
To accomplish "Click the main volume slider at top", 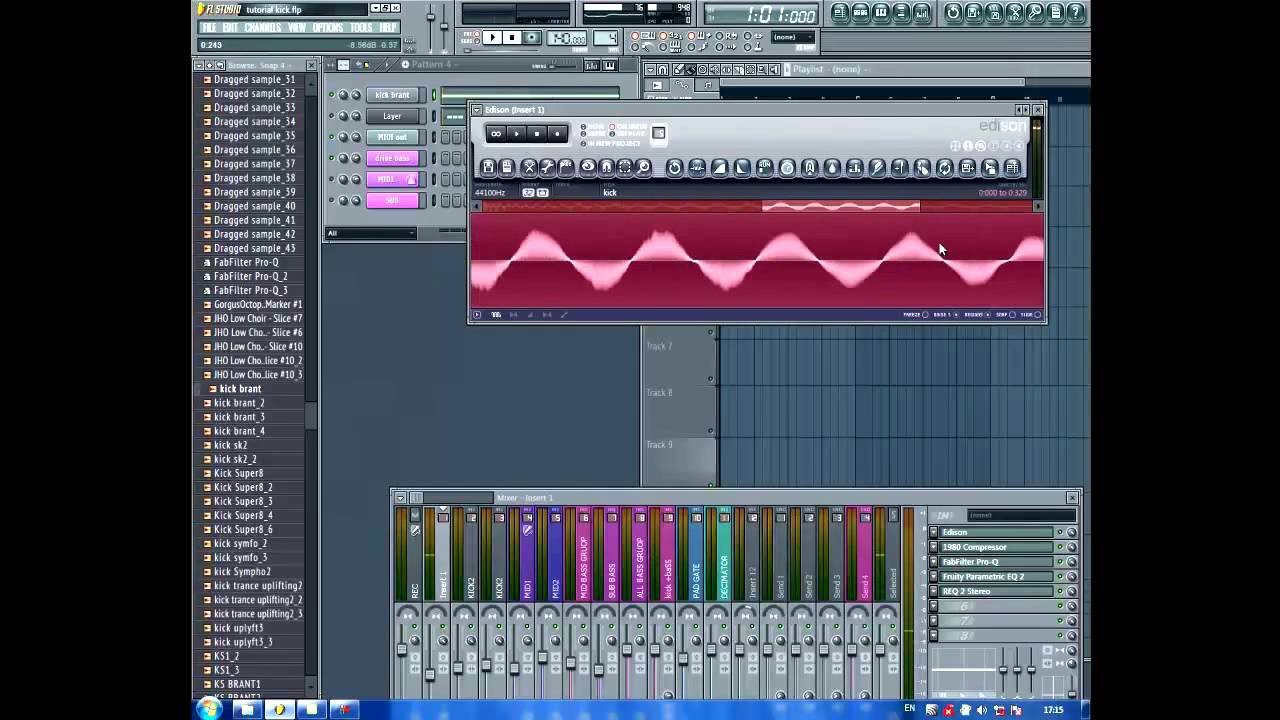I will tap(430, 15).
